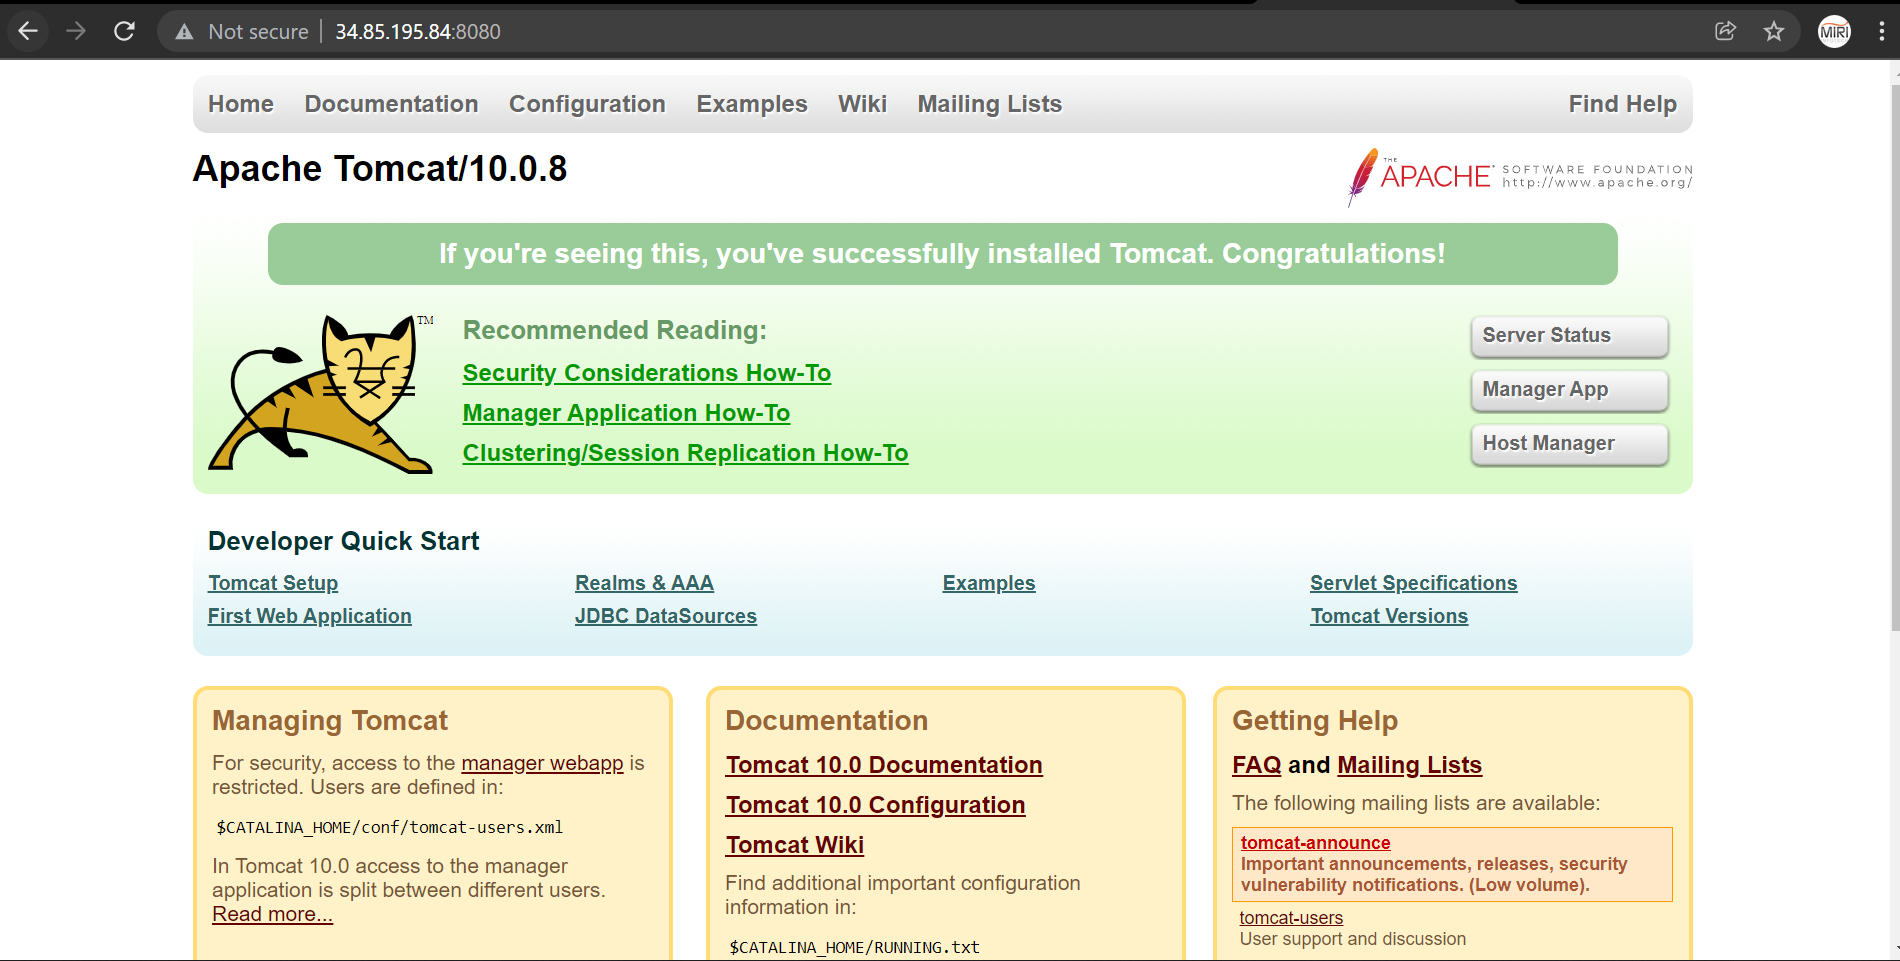
Task: Open Chrome three-dot menu
Action: [1881, 32]
